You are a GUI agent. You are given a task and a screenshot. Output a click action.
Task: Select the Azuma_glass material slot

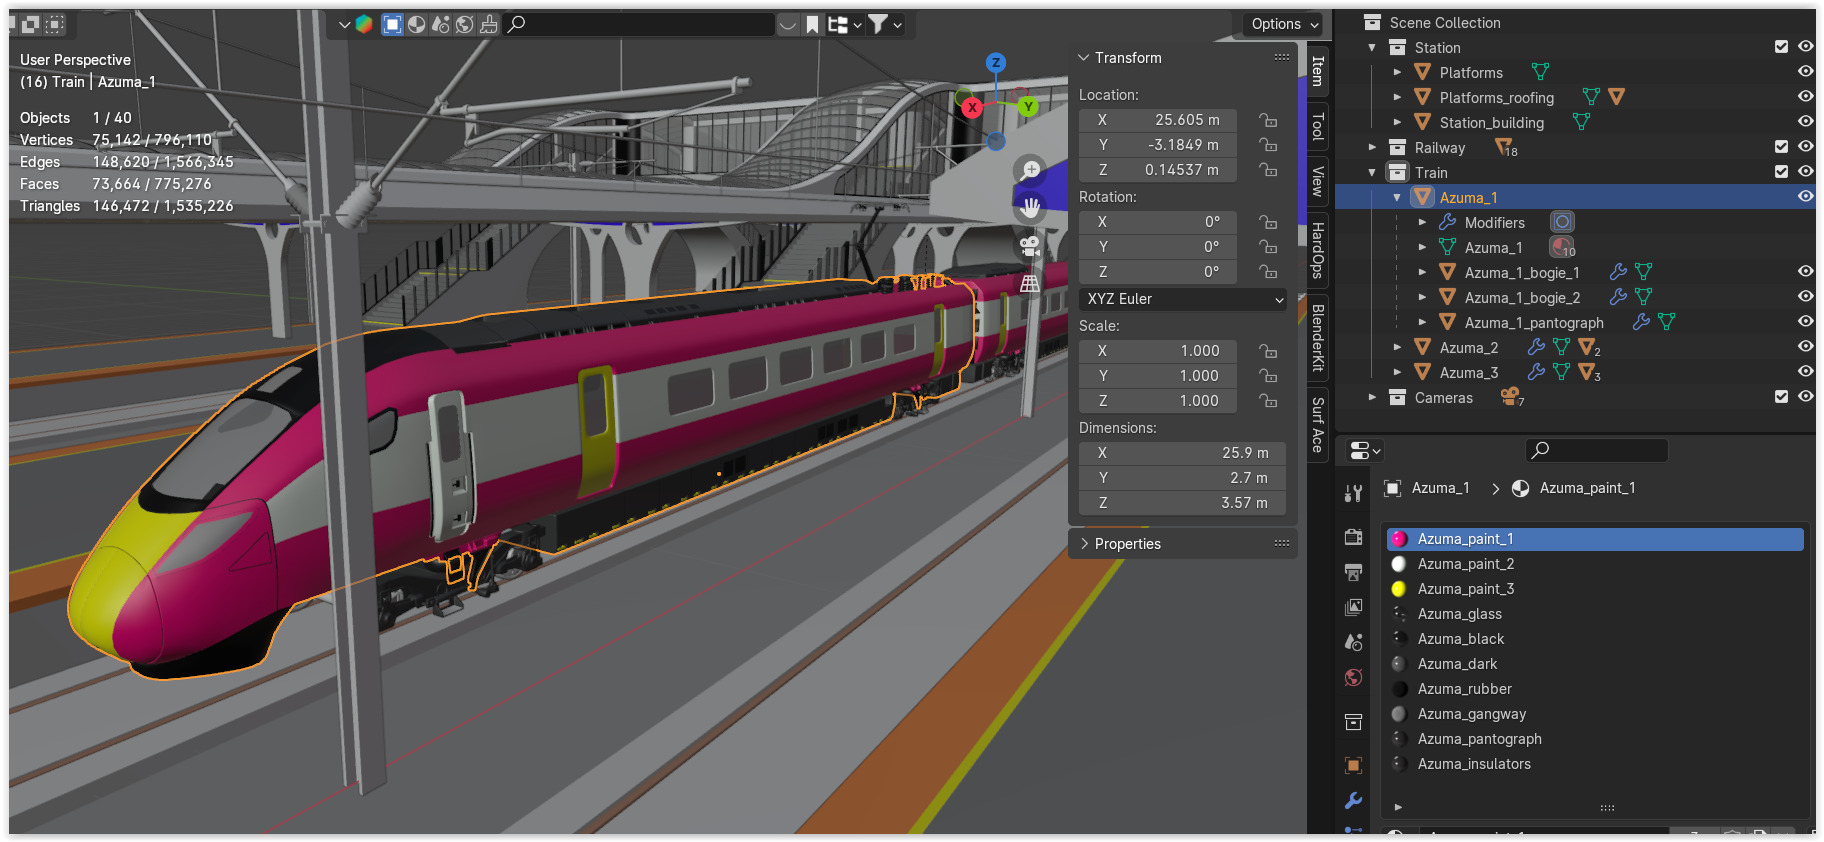point(1595,614)
